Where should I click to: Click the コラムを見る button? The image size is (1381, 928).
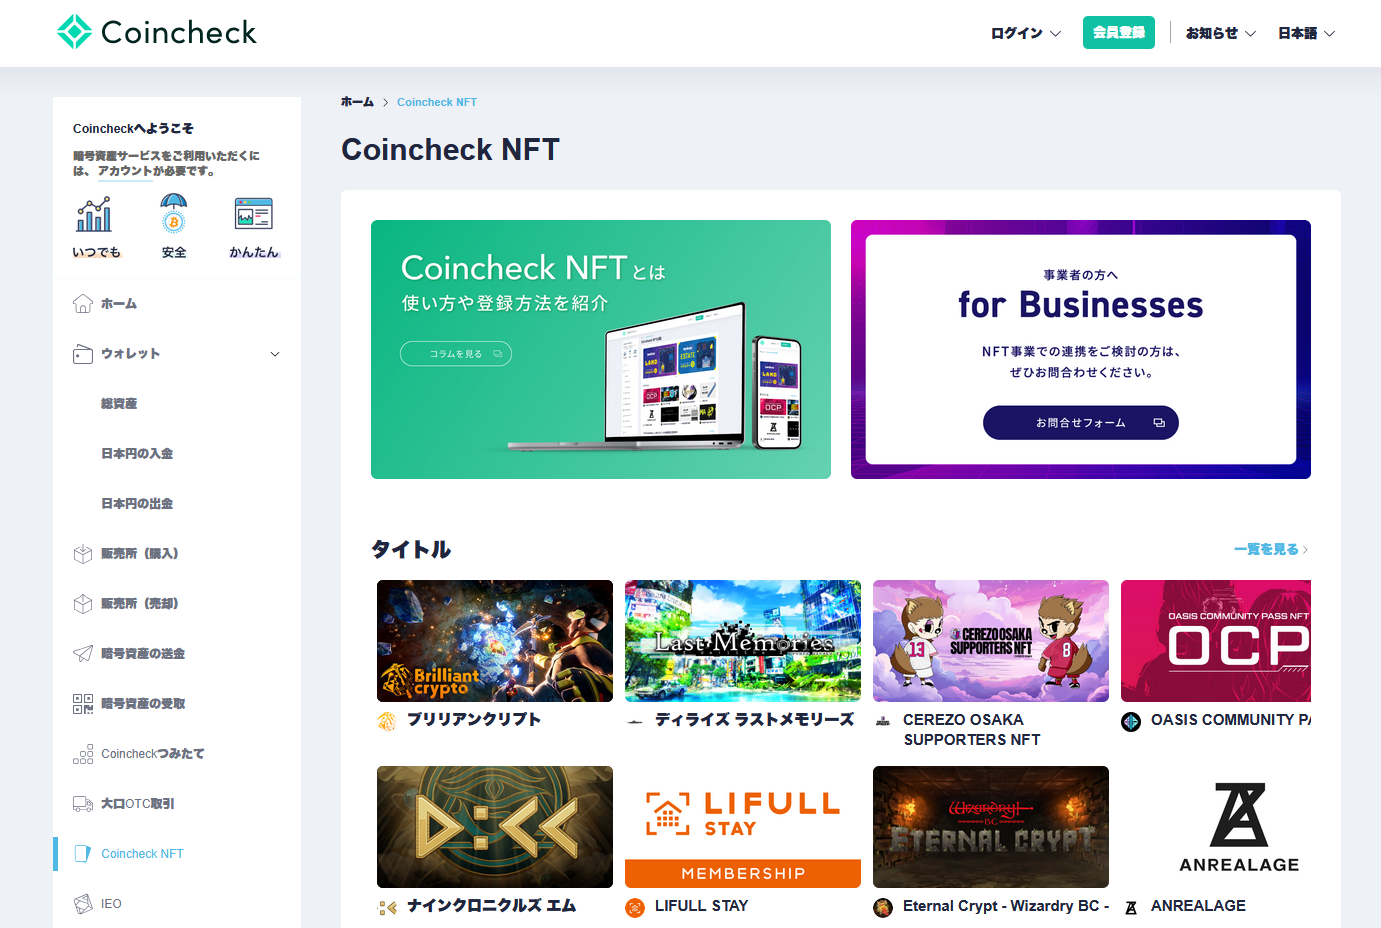(456, 354)
